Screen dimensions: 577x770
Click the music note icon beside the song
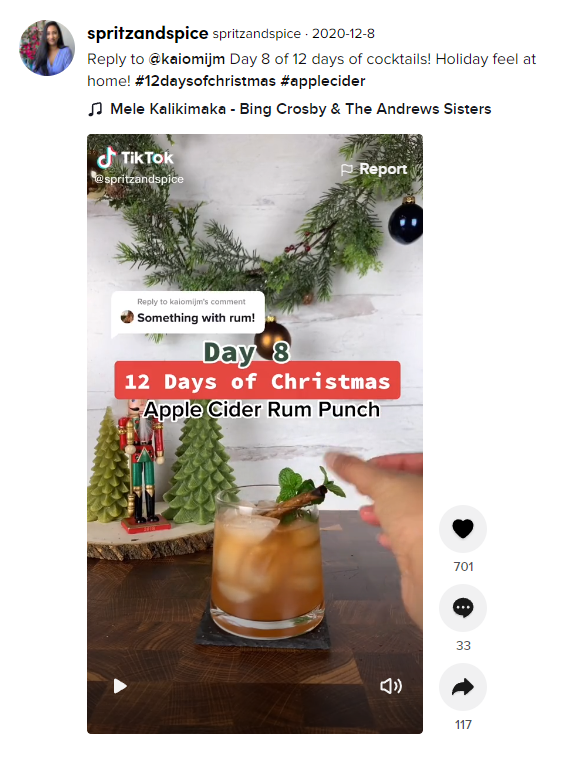tap(95, 109)
